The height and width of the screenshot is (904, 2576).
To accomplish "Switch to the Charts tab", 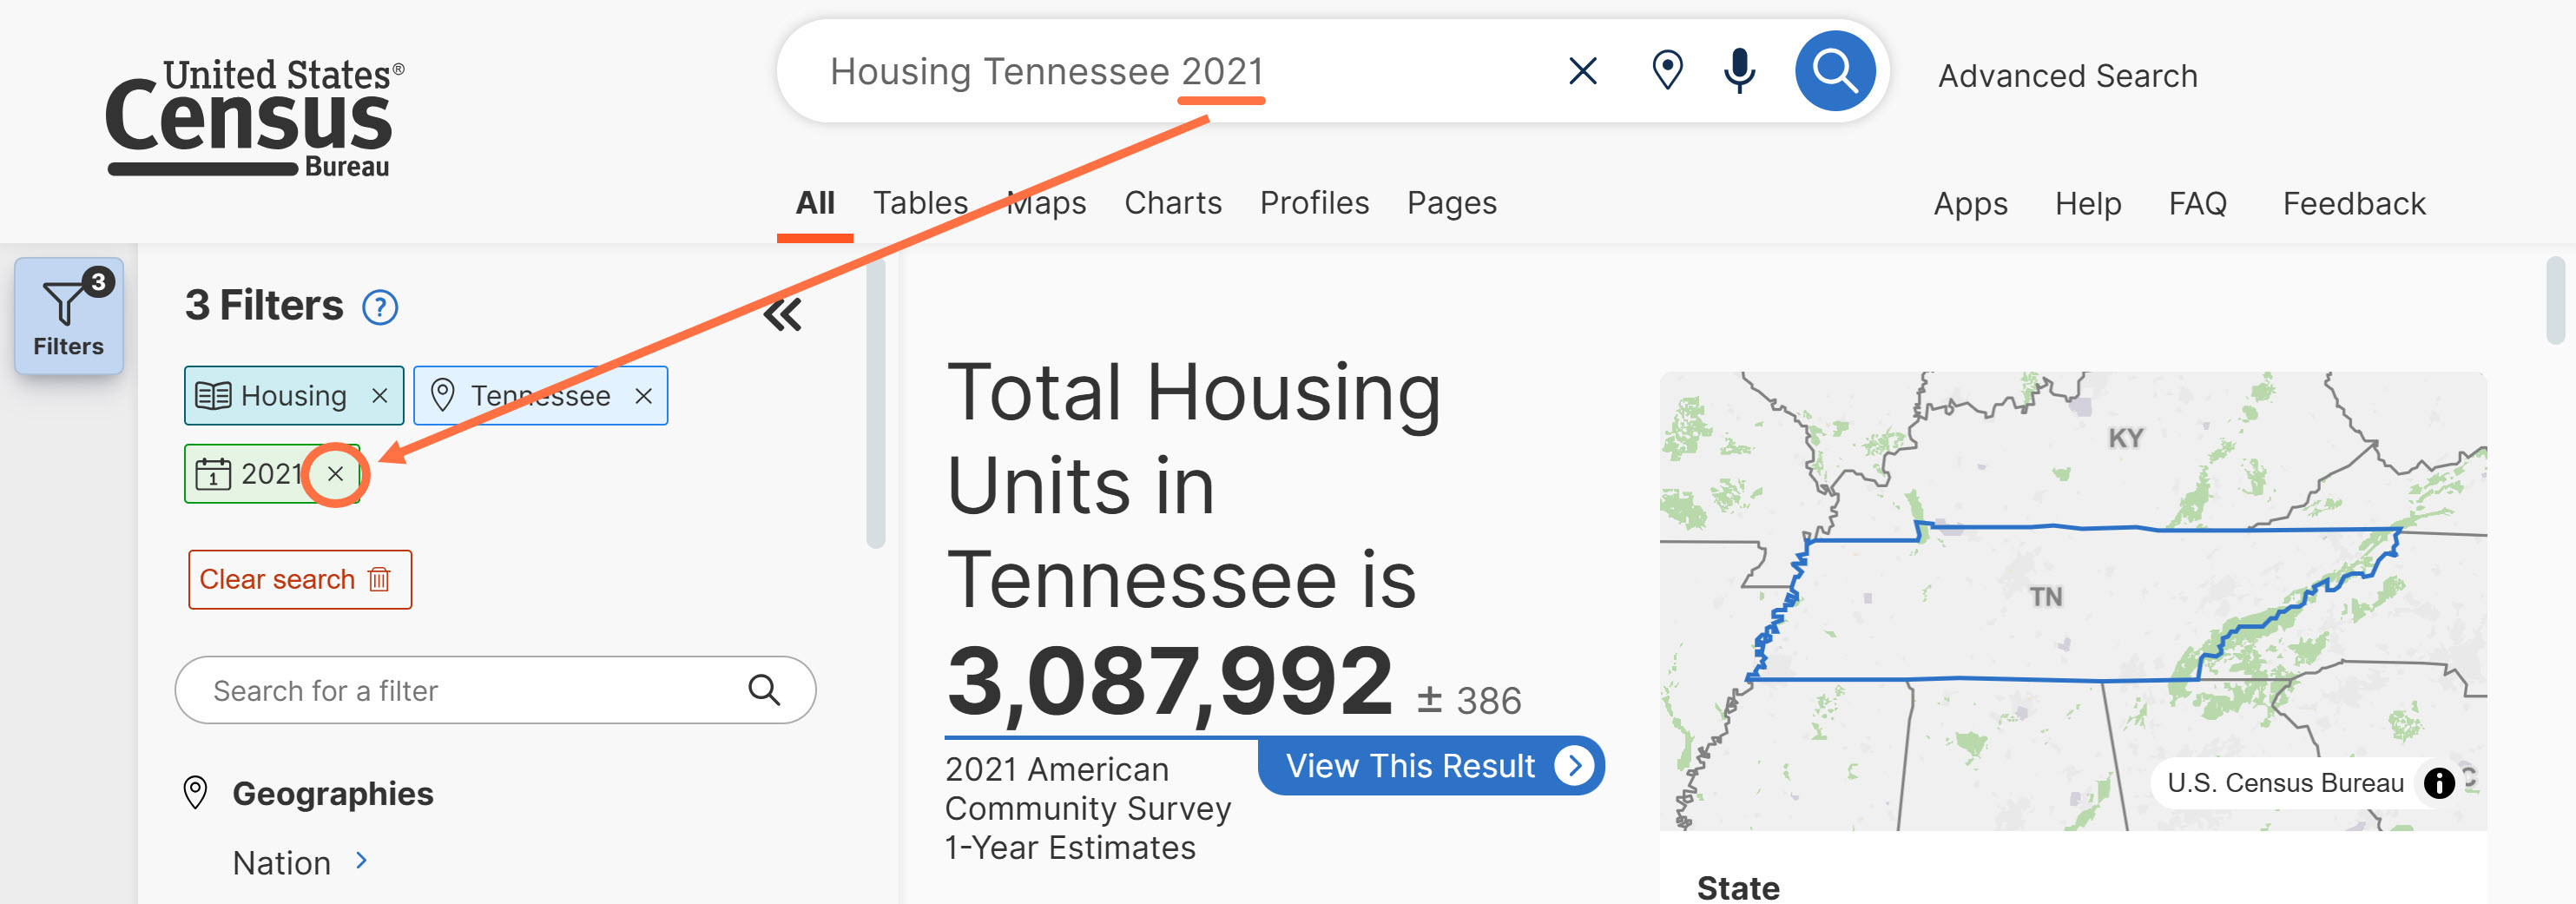I will tap(1172, 203).
